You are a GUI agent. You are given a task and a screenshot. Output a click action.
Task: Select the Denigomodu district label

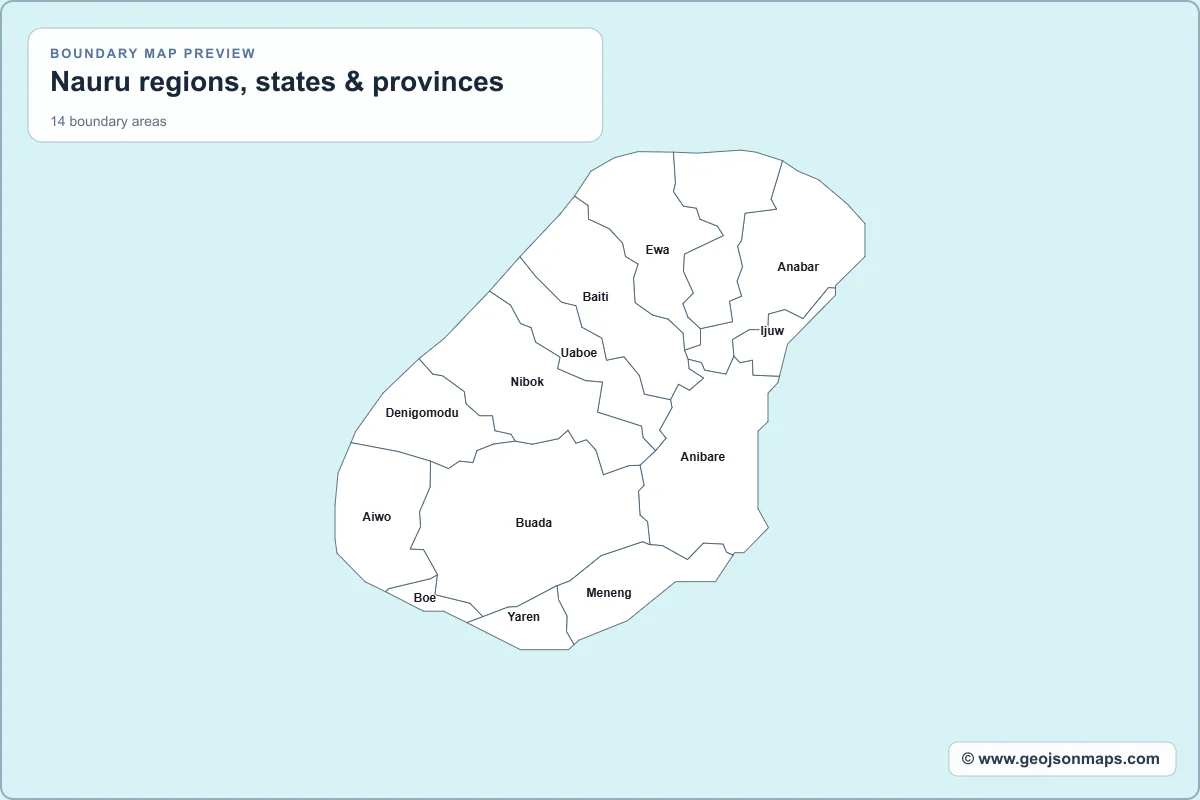click(x=422, y=413)
